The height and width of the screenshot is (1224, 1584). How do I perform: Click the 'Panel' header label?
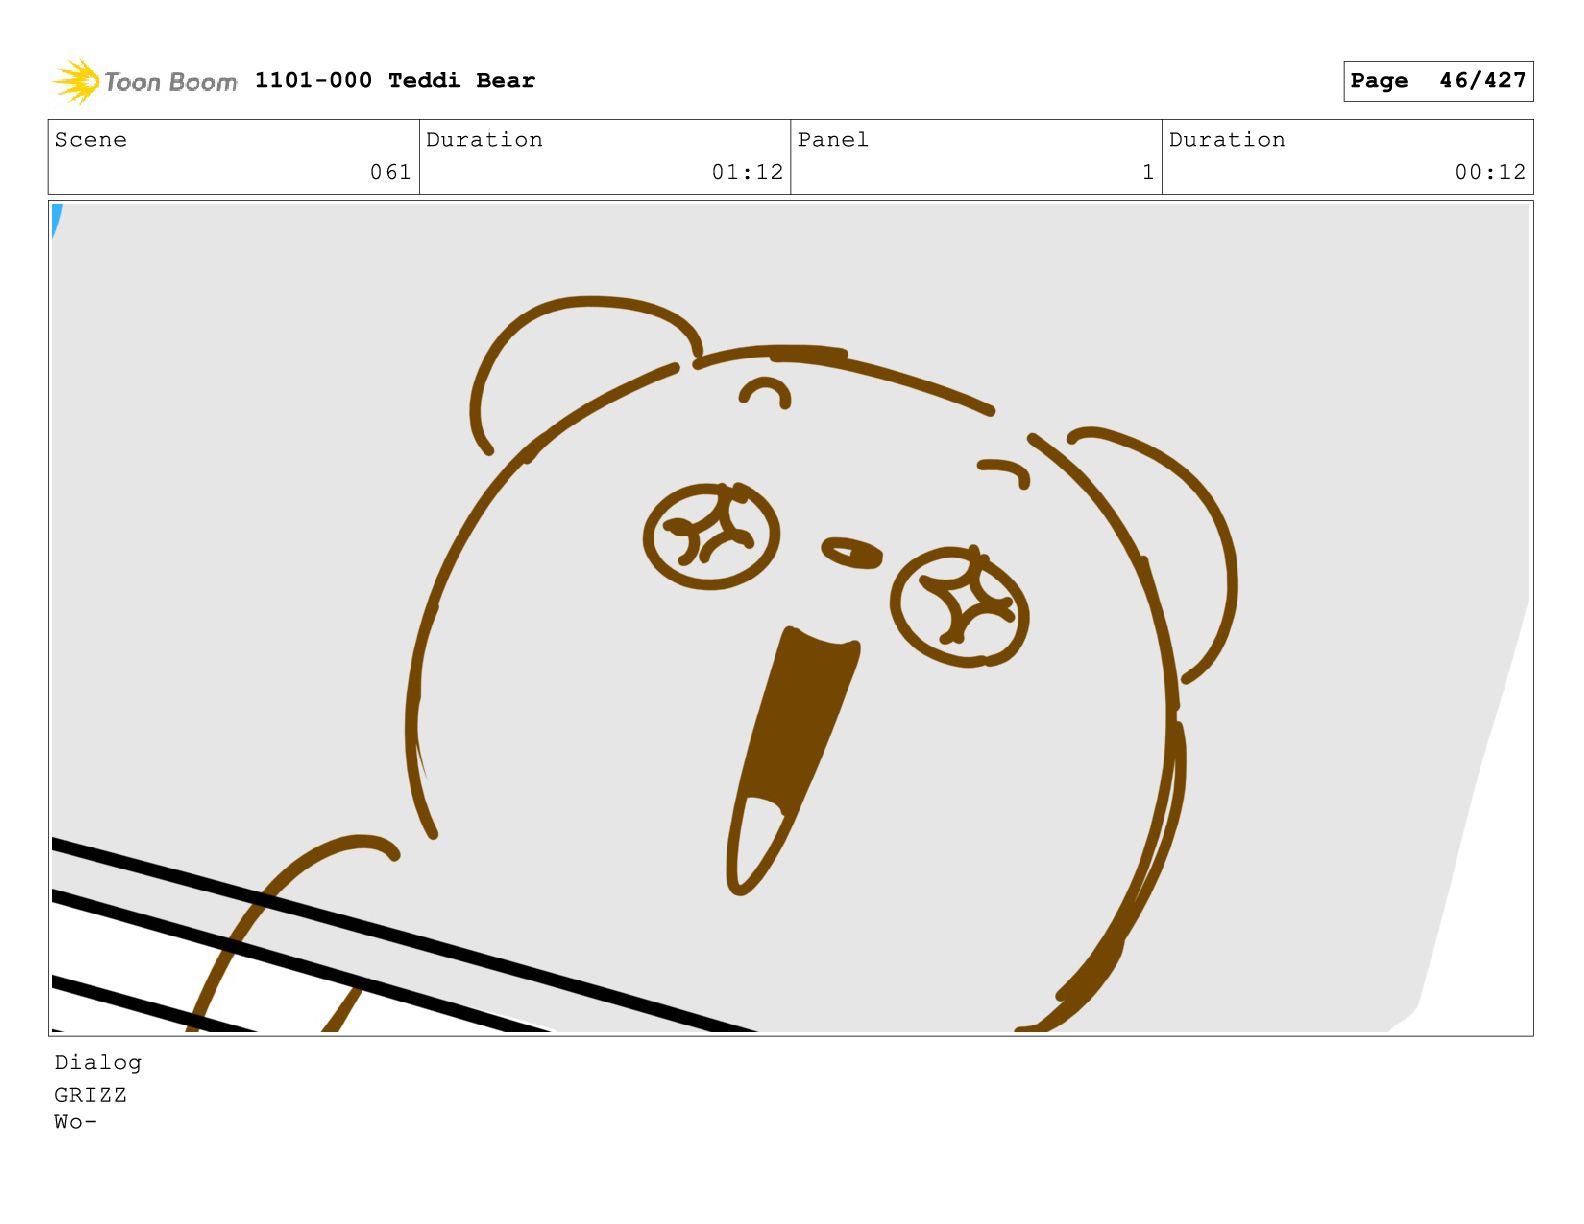[x=833, y=140]
